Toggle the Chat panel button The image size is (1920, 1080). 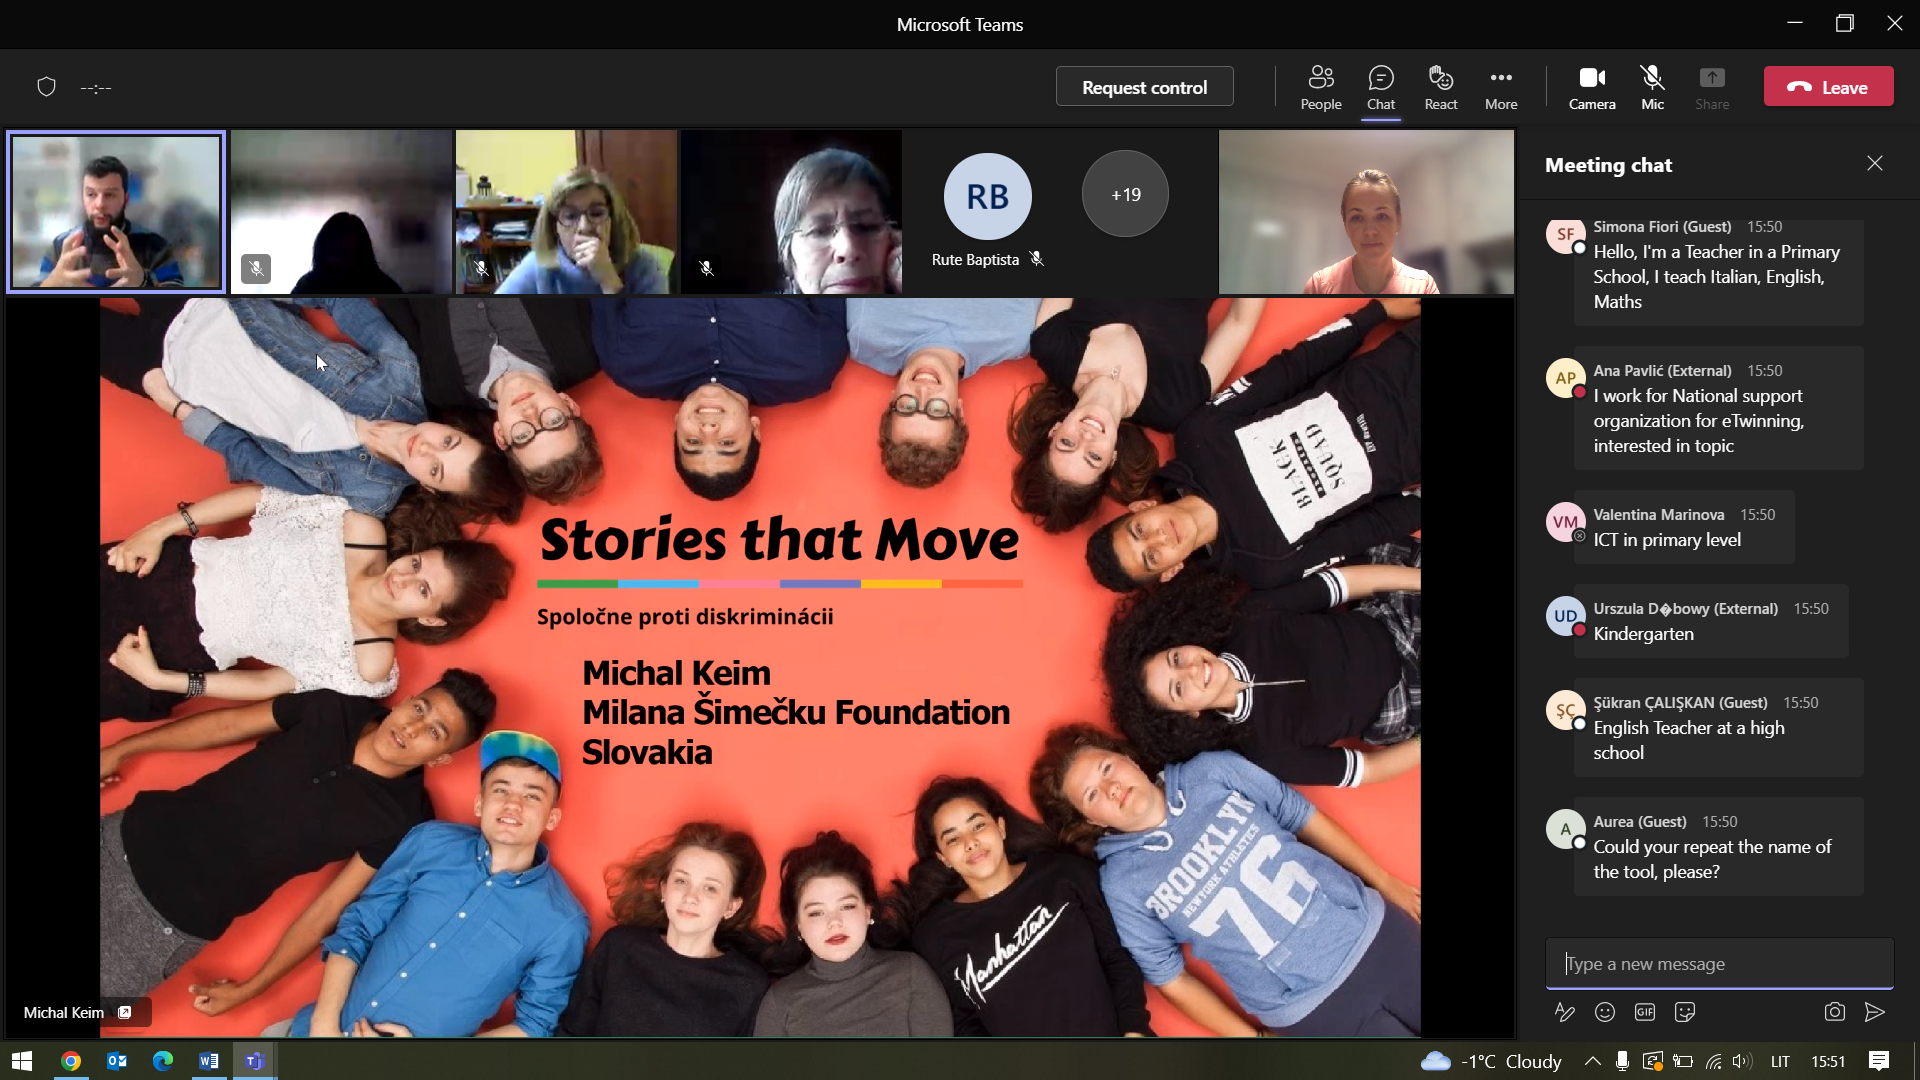1381,88
